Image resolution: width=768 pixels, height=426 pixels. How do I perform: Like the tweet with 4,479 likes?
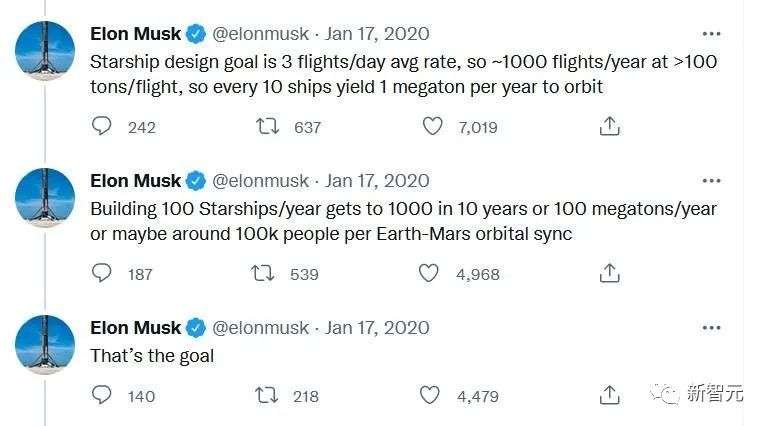431,395
